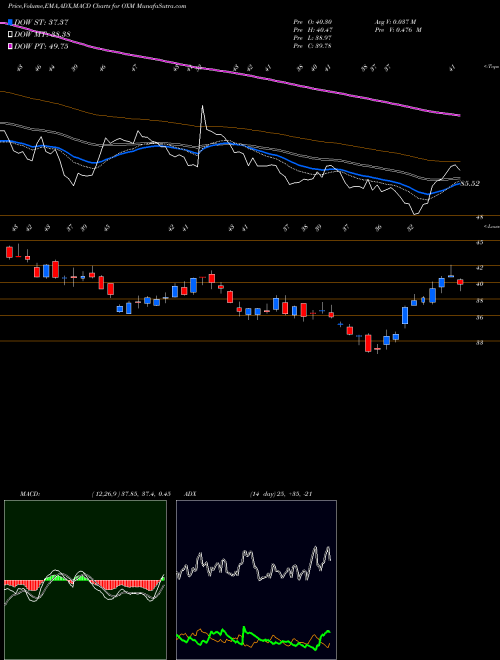Click the first red candlestick at chart left
This screenshot has height=660, width=500.
9,252
